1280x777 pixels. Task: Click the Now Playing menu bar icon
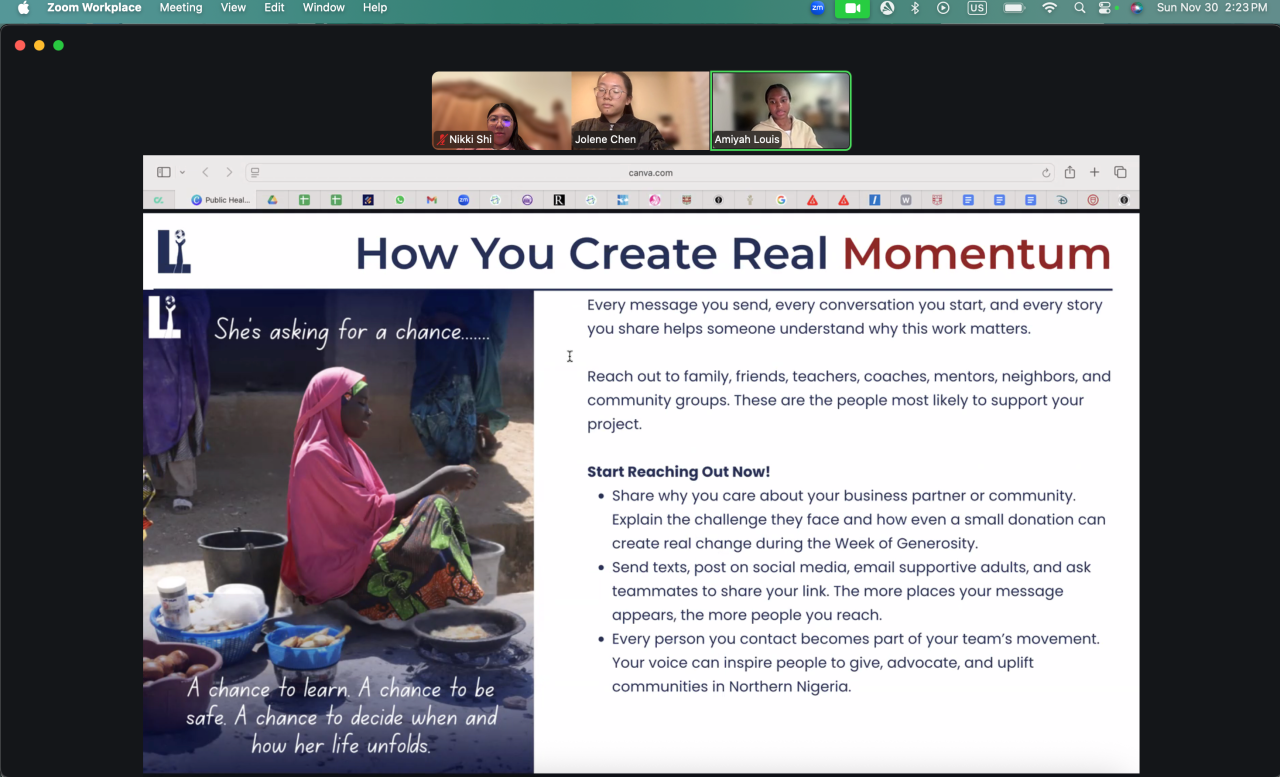[x=943, y=8]
